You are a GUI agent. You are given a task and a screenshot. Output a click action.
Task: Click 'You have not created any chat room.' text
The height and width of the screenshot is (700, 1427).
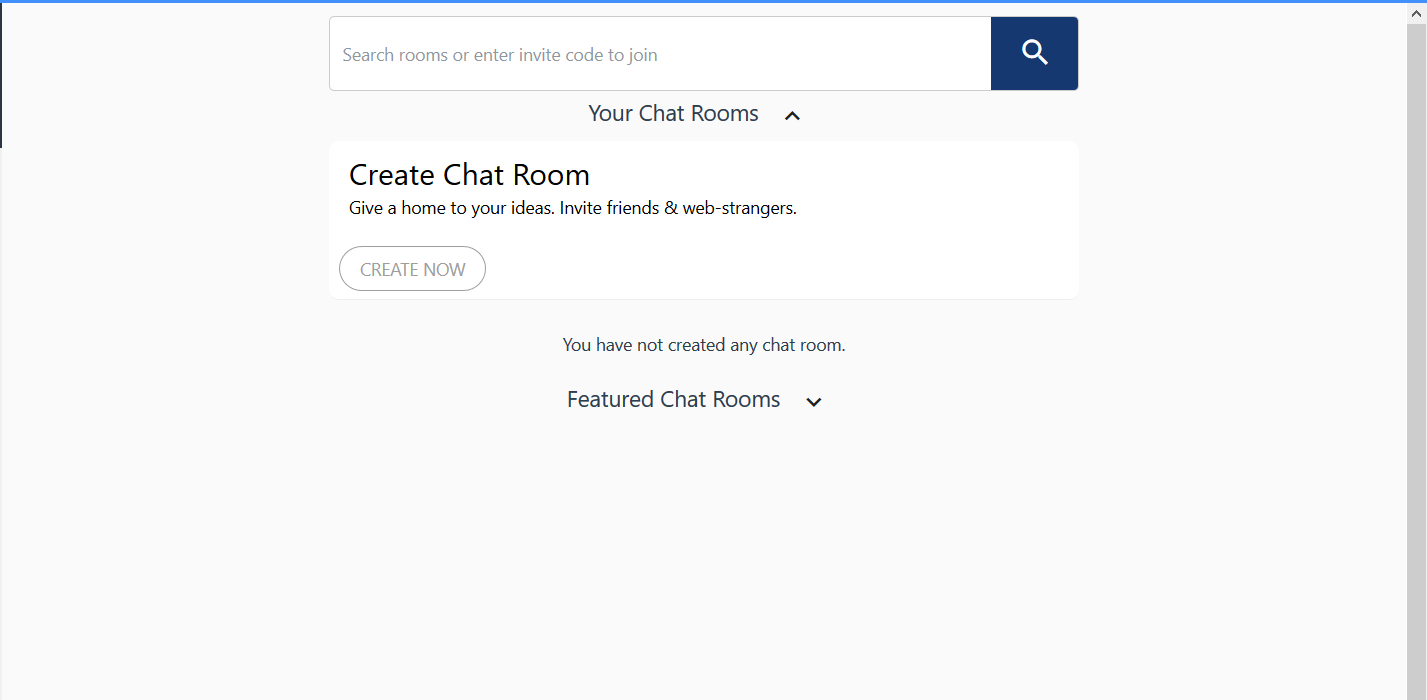(x=704, y=345)
